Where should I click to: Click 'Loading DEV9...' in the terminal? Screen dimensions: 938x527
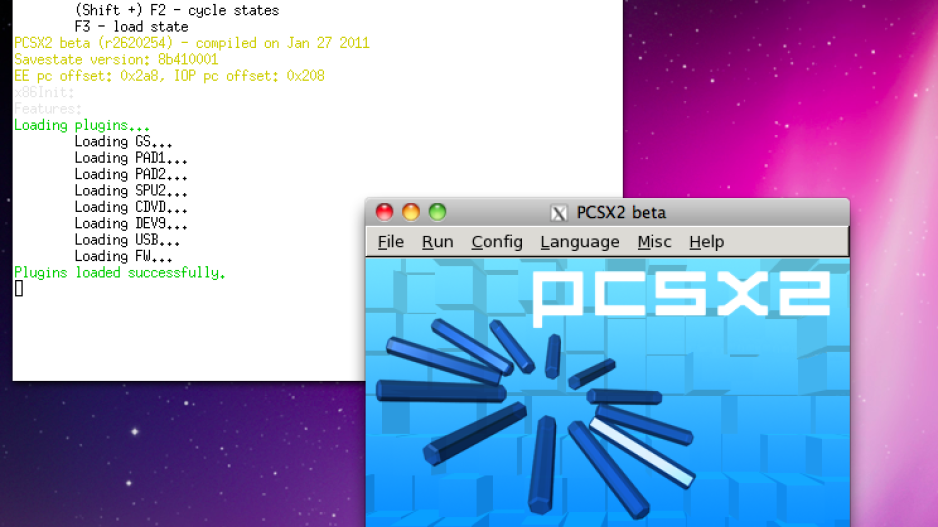tap(131, 224)
